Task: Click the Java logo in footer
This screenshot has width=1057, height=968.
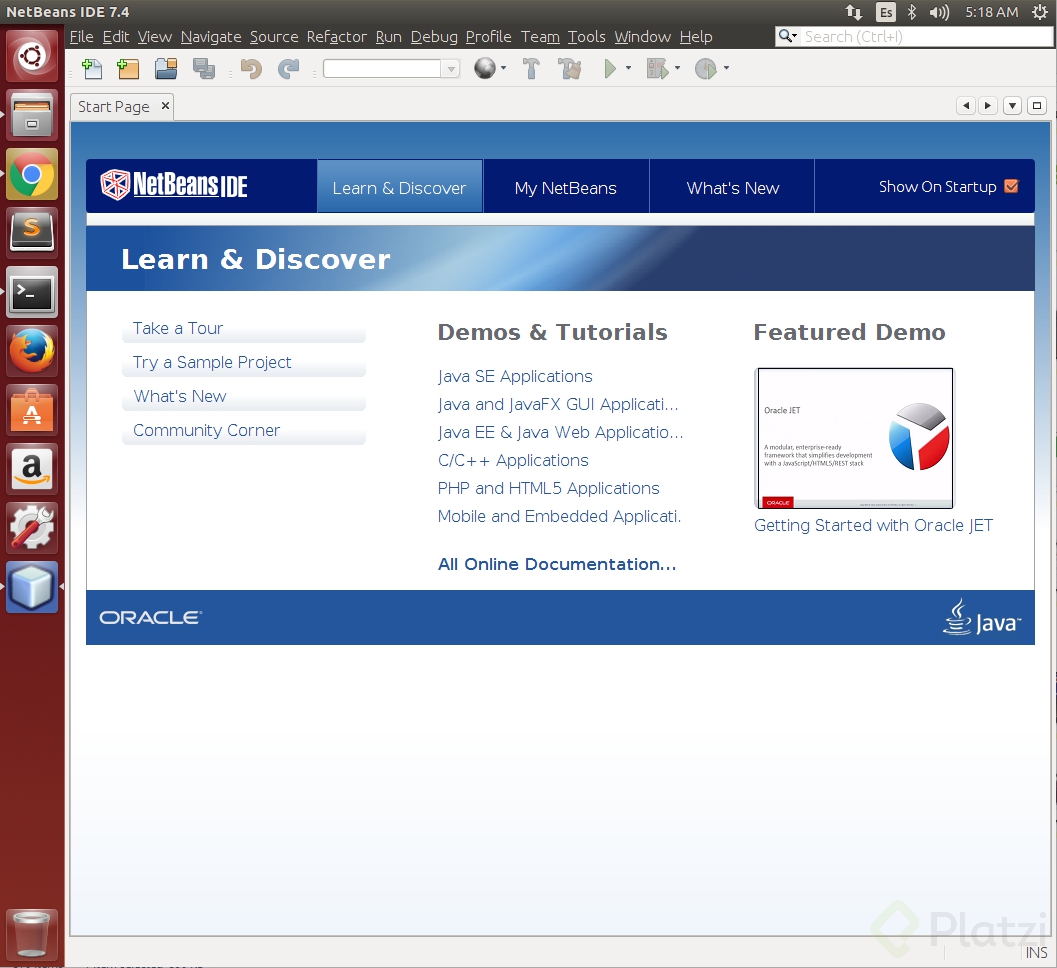Action: coord(982,617)
